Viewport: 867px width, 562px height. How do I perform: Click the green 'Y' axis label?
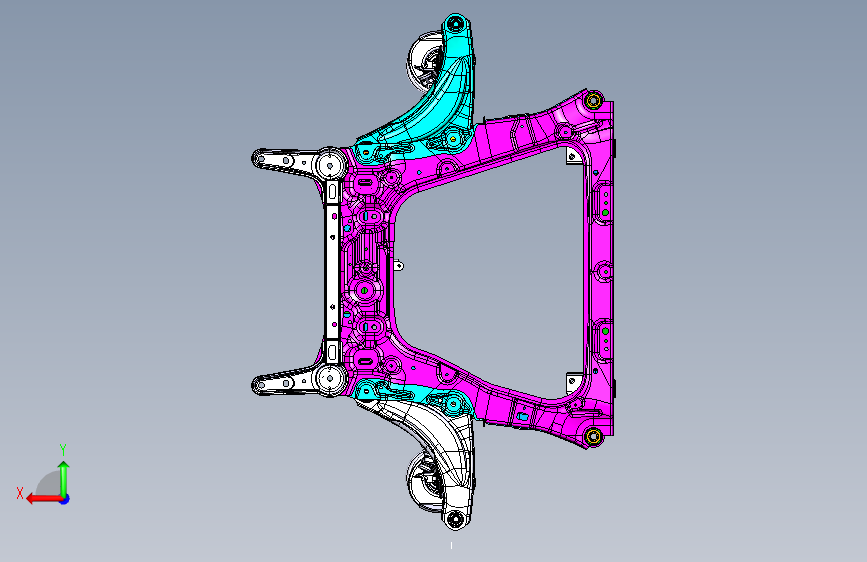point(63,449)
